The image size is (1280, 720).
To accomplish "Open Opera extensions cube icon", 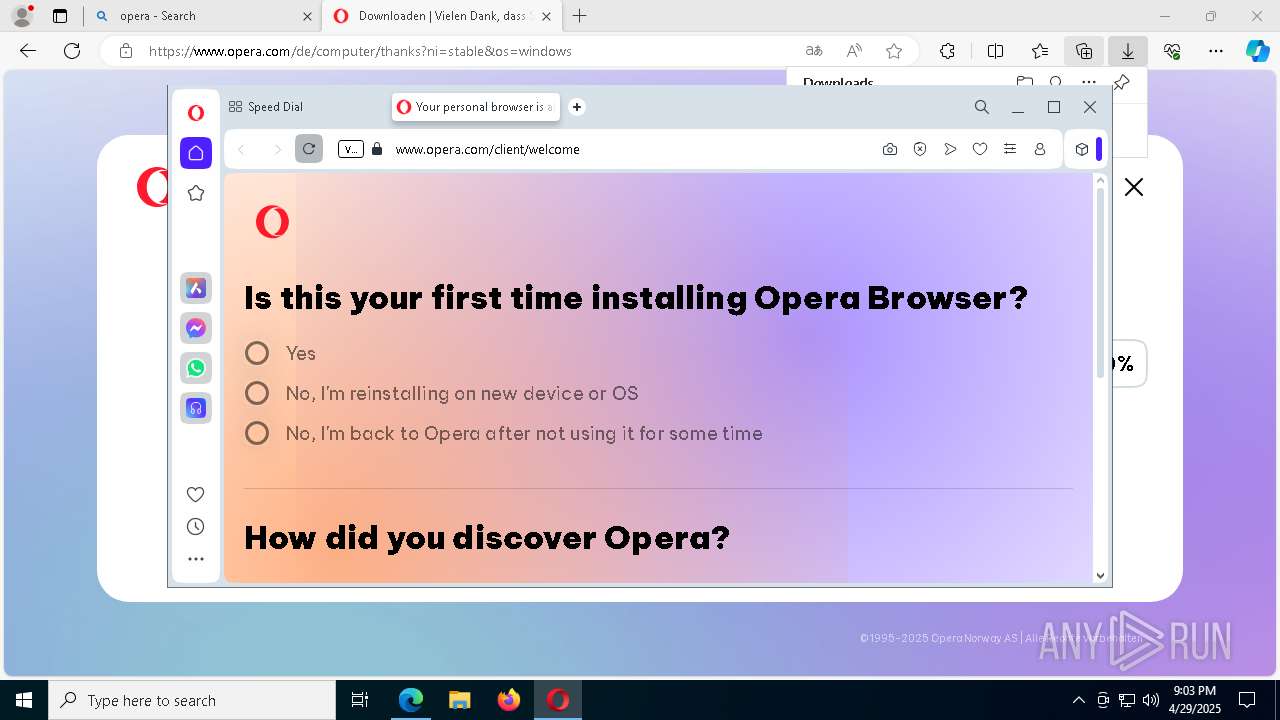I will (1082, 149).
